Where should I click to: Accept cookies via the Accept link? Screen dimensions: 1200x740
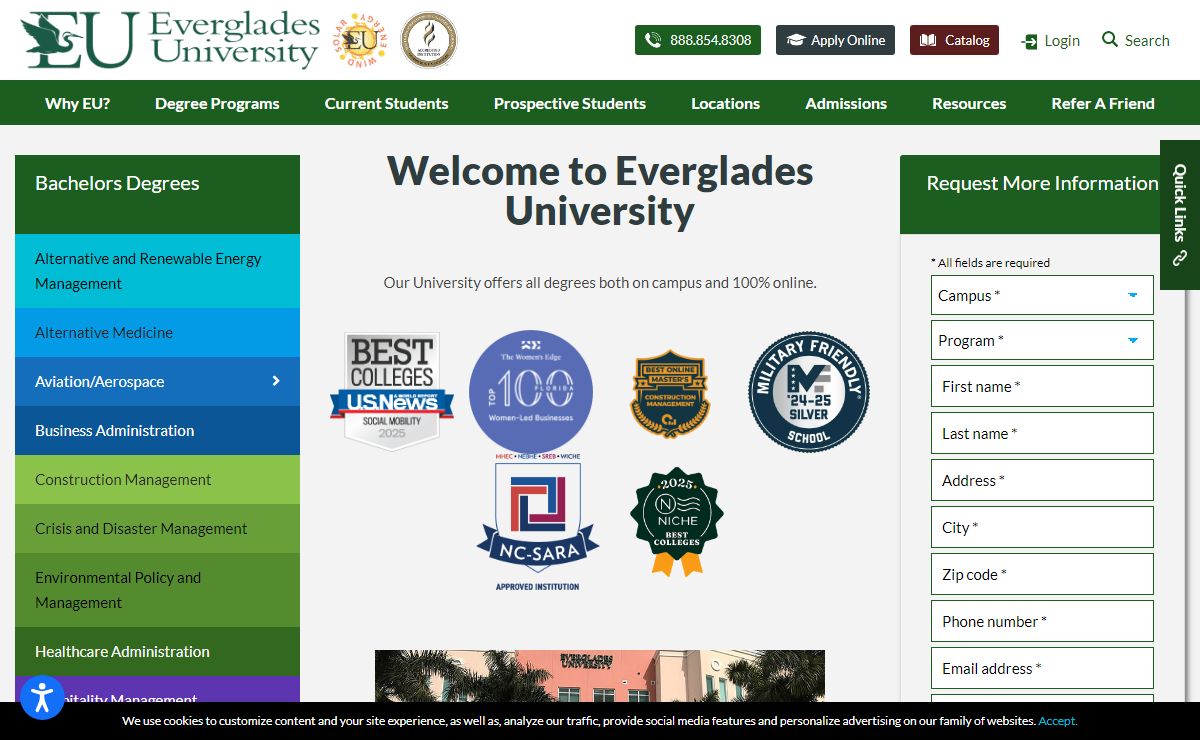tap(1057, 720)
